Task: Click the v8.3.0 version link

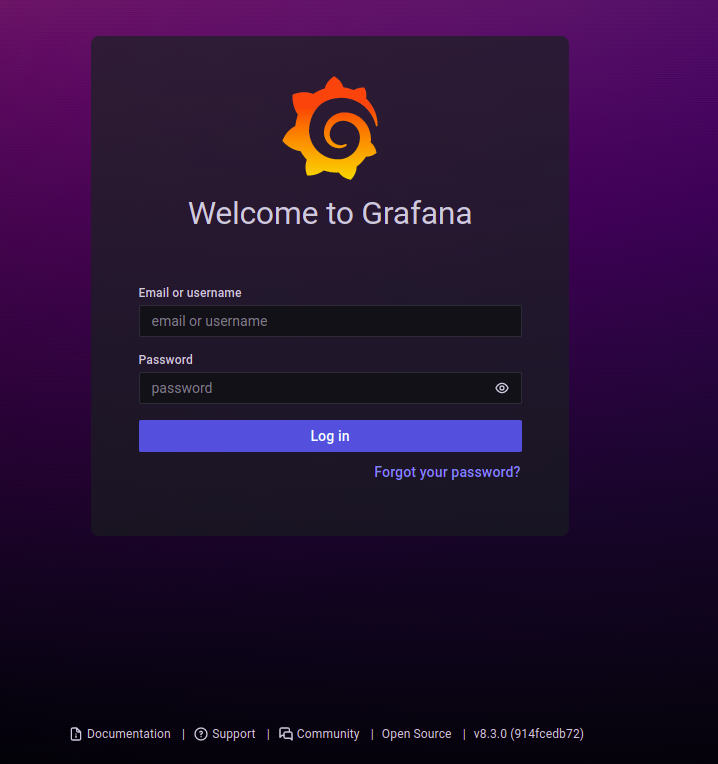Action: point(490,734)
